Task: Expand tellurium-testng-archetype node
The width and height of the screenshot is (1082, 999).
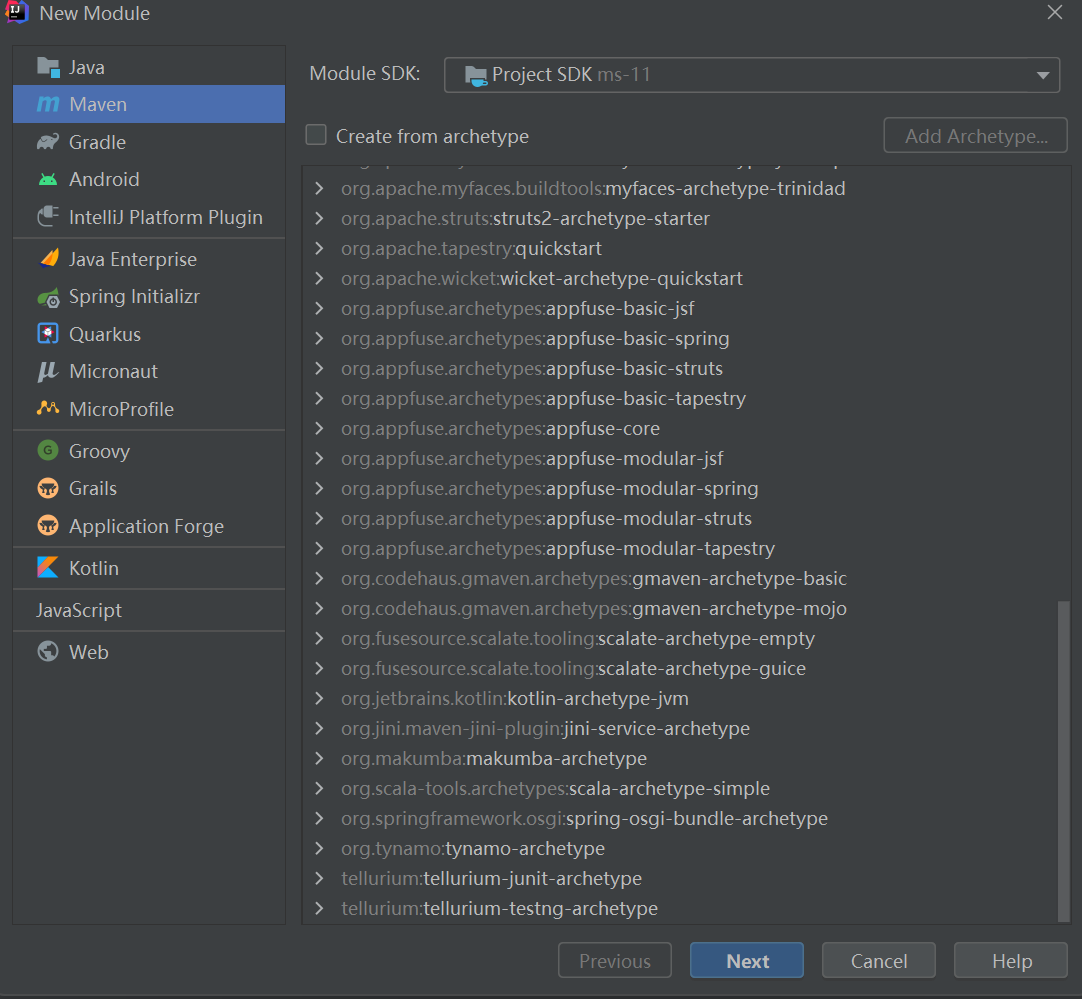Action: pos(319,908)
